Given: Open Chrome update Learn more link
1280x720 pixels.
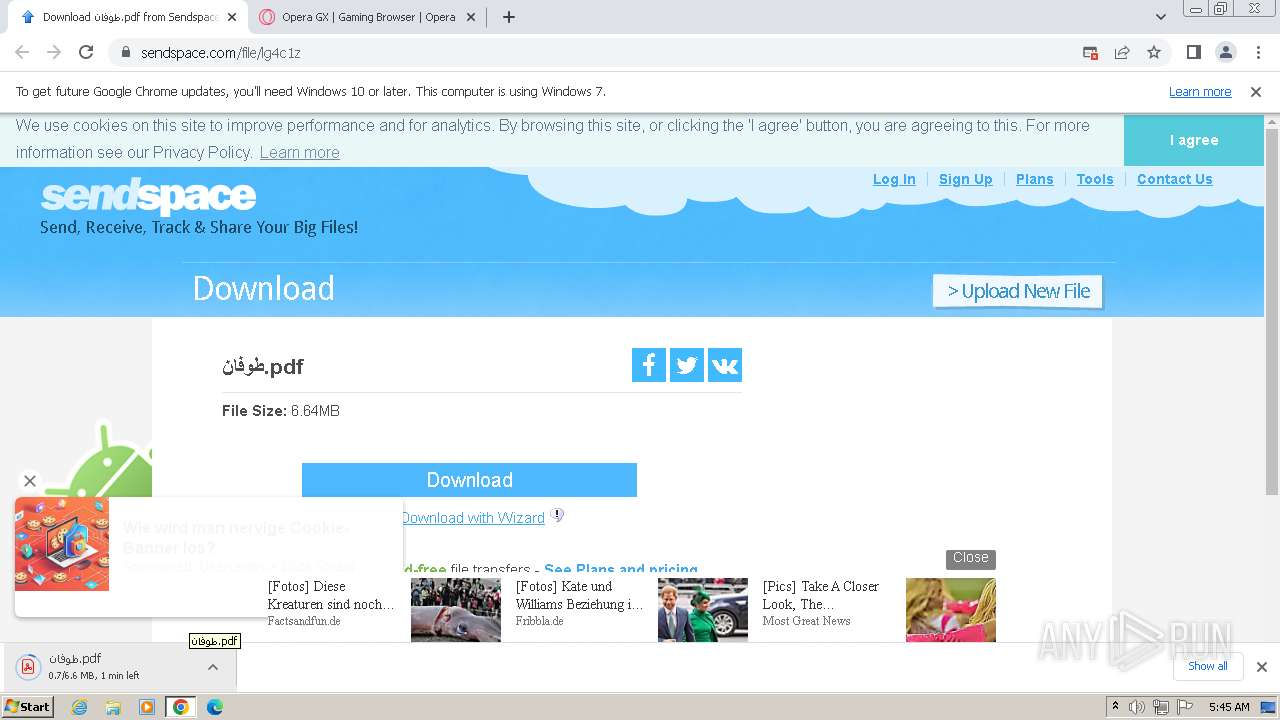Looking at the screenshot, I should (1200, 92).
